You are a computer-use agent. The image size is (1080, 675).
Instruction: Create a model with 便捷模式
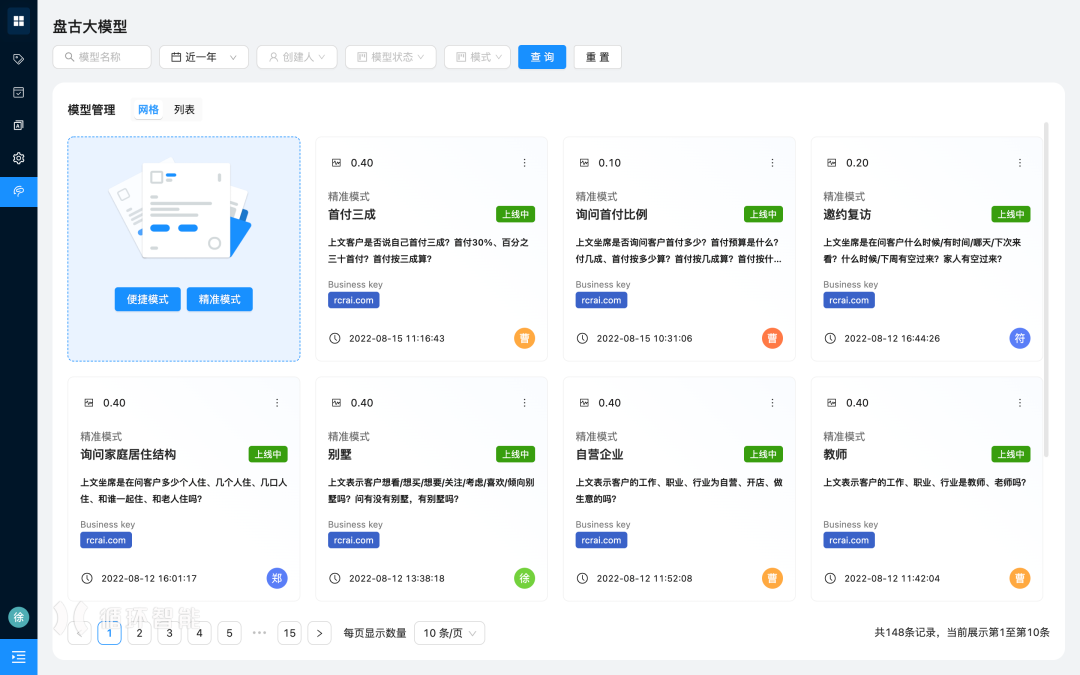(147, 299)
